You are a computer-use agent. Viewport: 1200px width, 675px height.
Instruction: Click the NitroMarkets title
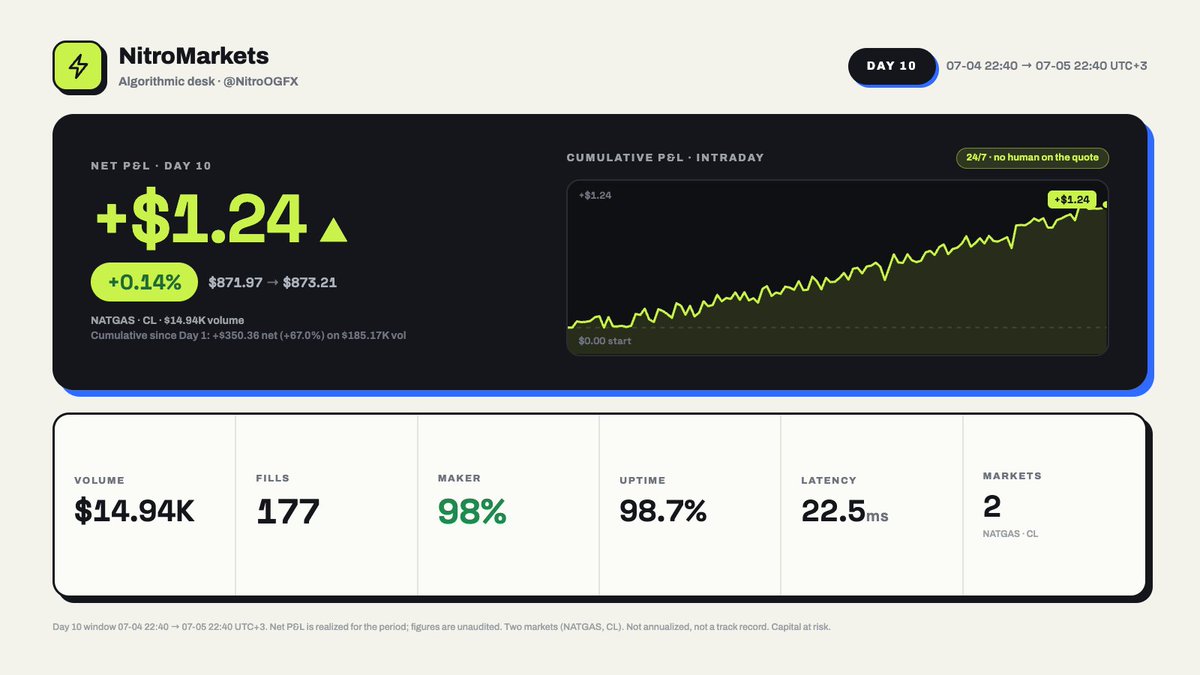193,56
